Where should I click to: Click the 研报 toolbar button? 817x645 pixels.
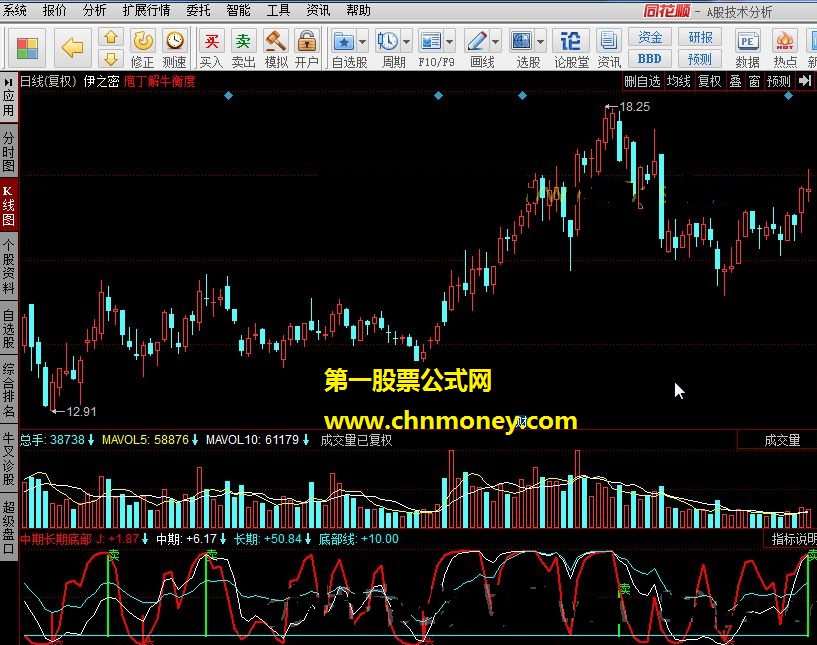(x=700, y=38)
